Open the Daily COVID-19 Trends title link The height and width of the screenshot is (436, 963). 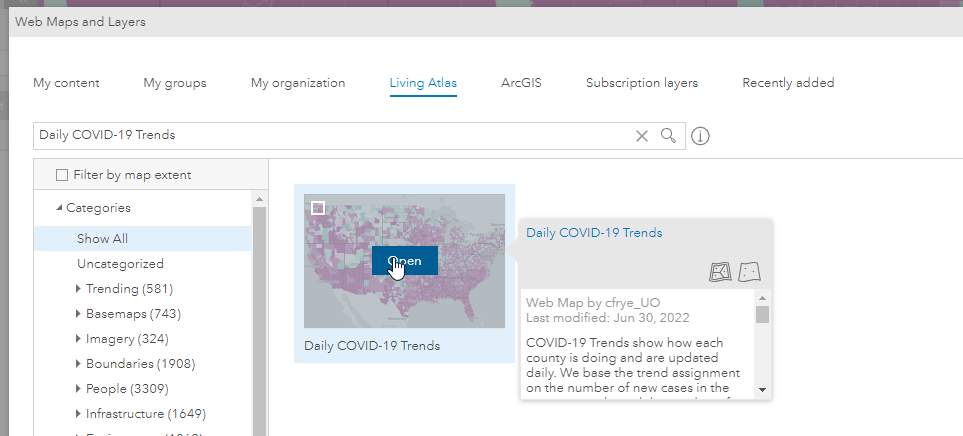tap(594, 233)
